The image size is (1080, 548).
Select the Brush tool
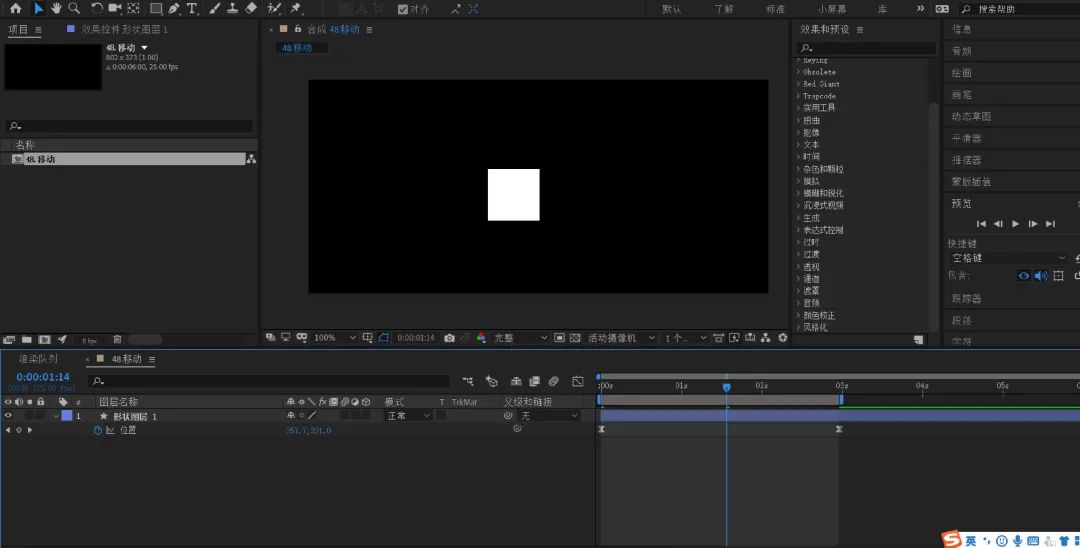click(215, 8)
